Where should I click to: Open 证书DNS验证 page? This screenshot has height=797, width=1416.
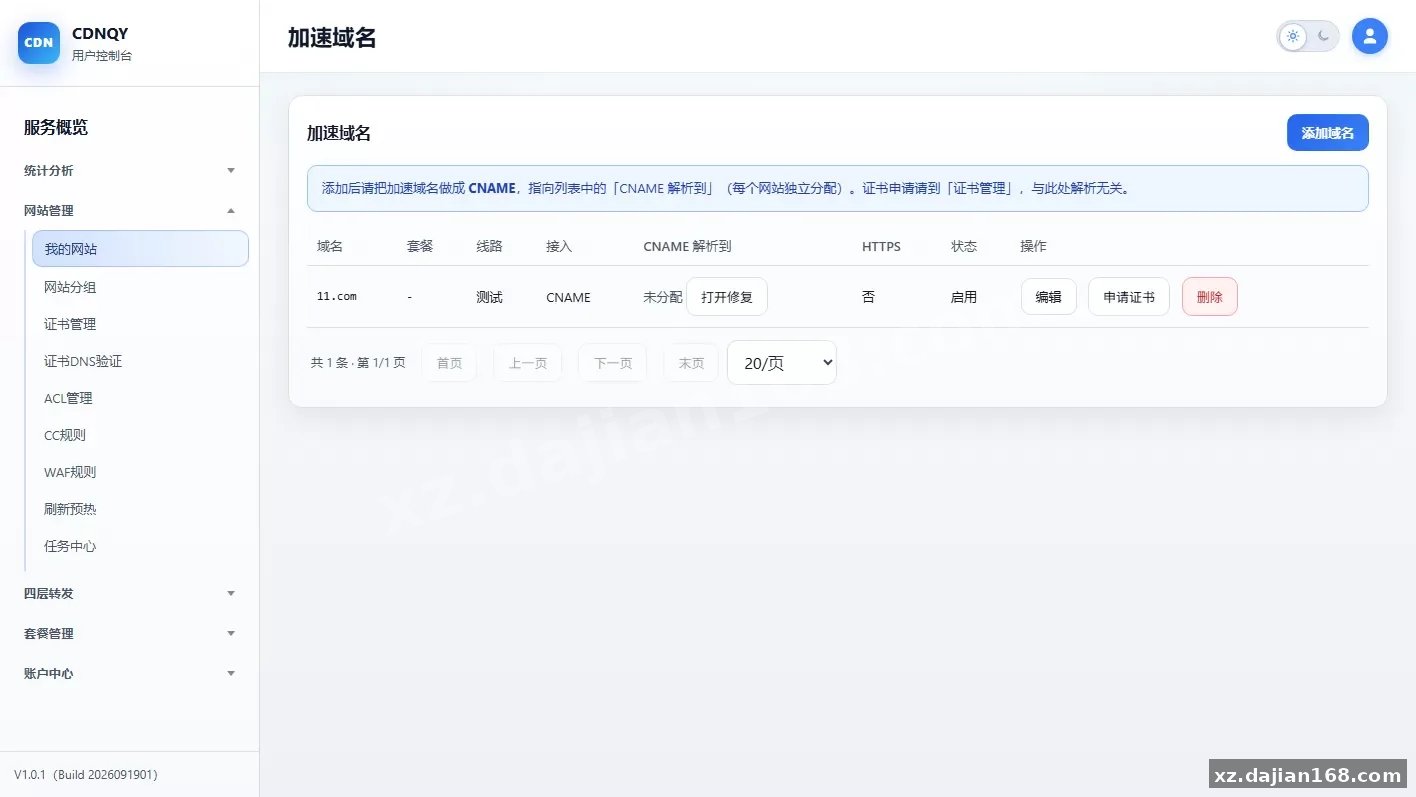pos(140,361)
